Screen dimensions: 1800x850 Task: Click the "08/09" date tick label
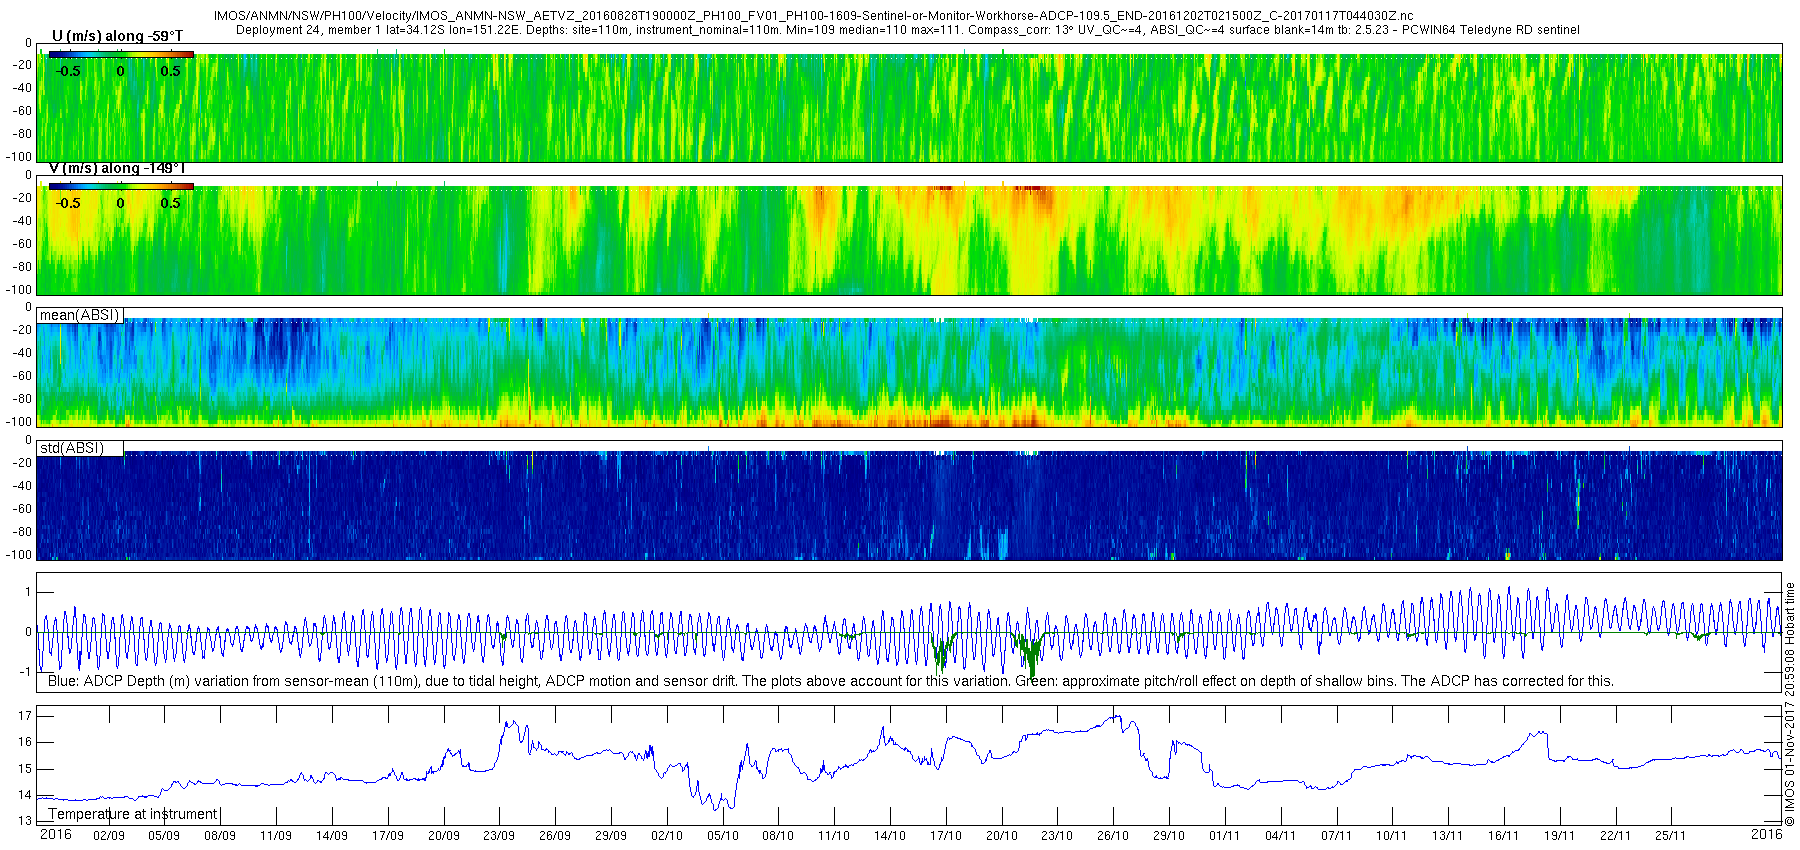220,836
